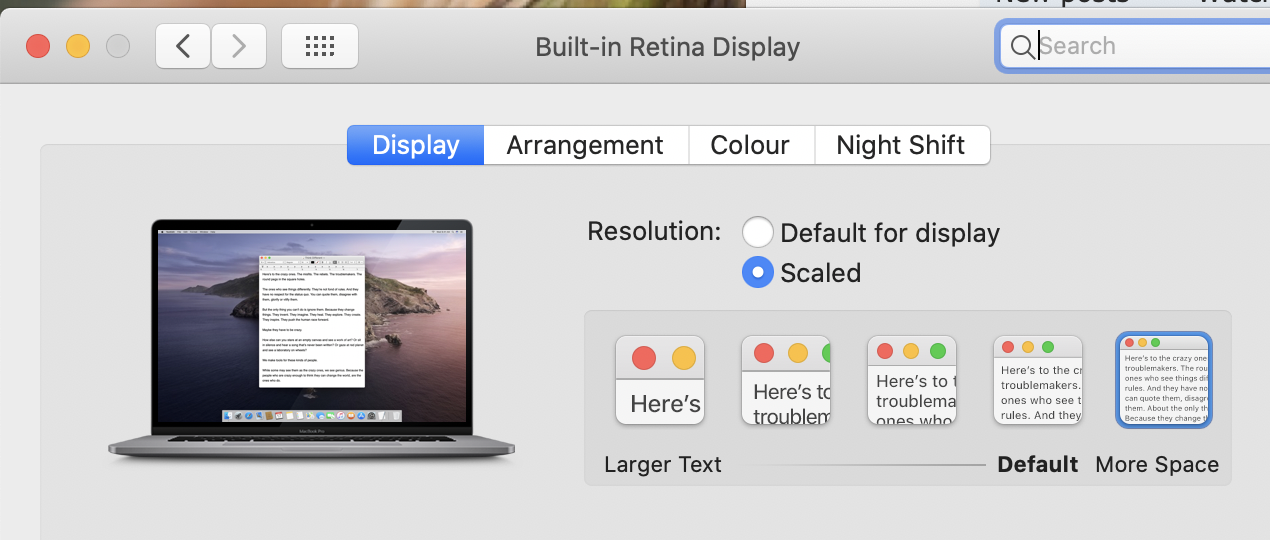Focus the Search field
Viewport: 1270px width, 540px height.
click(1136, 46)
